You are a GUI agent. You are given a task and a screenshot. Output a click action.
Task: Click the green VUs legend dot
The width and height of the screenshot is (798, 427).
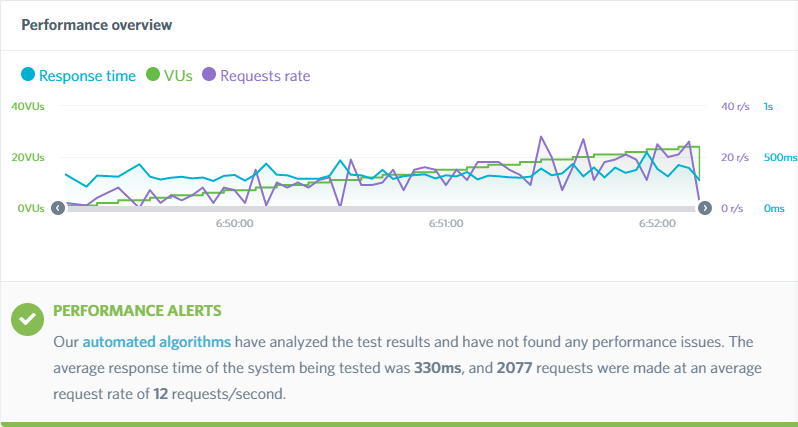click(x=153, y=75)
